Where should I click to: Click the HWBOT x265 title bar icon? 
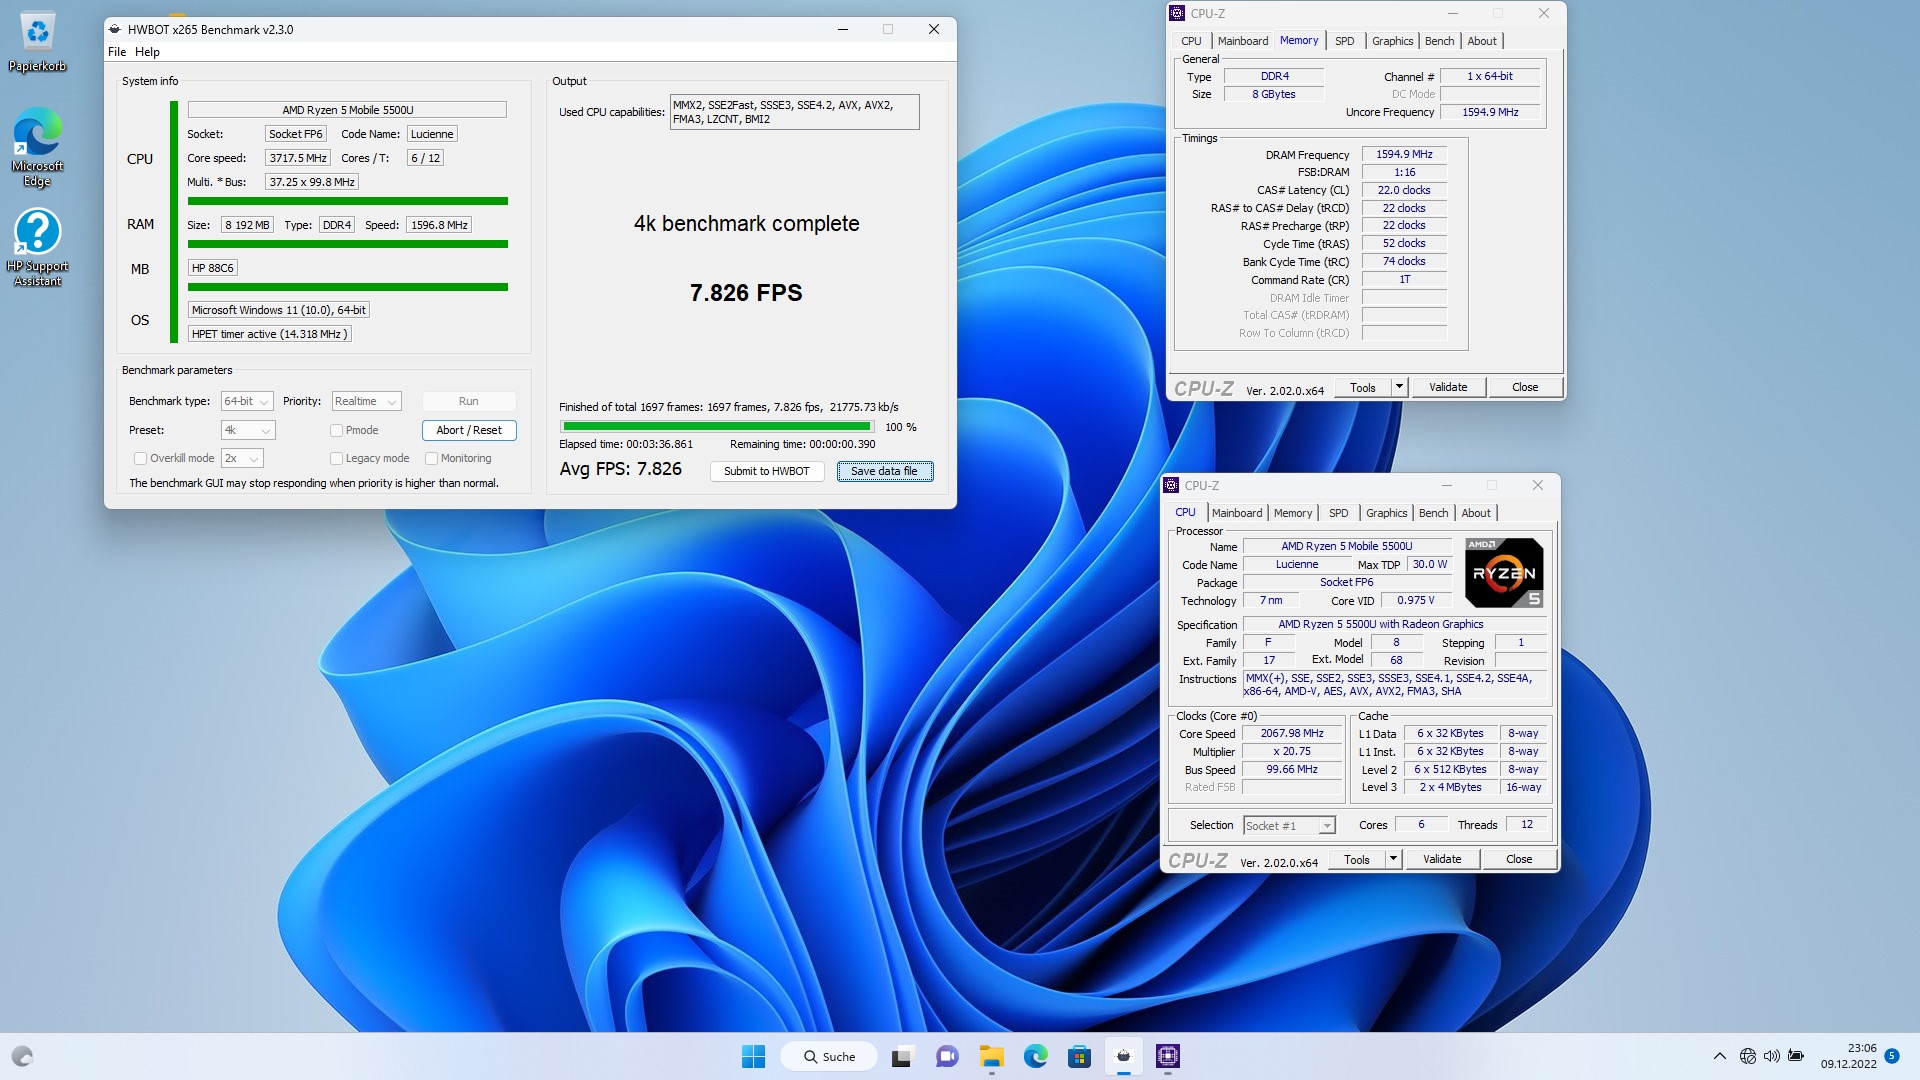pos(115,29)
